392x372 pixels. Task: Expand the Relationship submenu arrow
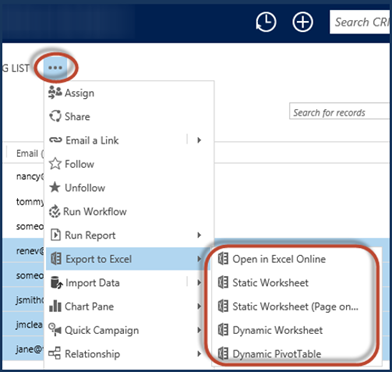click(199, 354)
